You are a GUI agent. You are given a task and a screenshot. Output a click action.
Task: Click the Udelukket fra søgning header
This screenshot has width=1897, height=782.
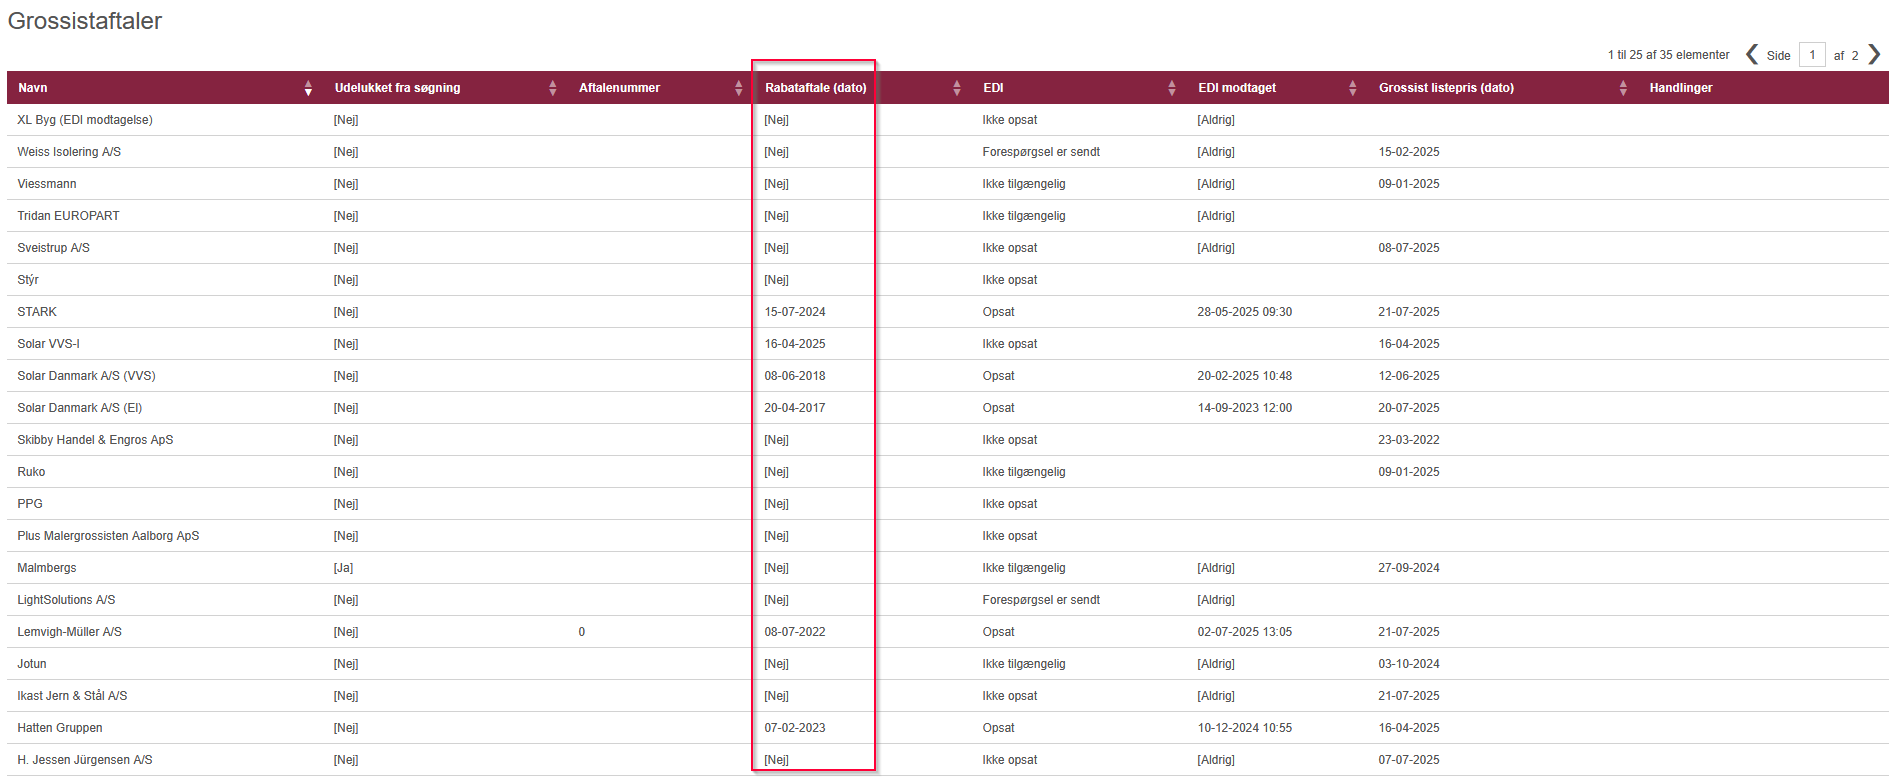pyautogui.click(x=397, y=88)
